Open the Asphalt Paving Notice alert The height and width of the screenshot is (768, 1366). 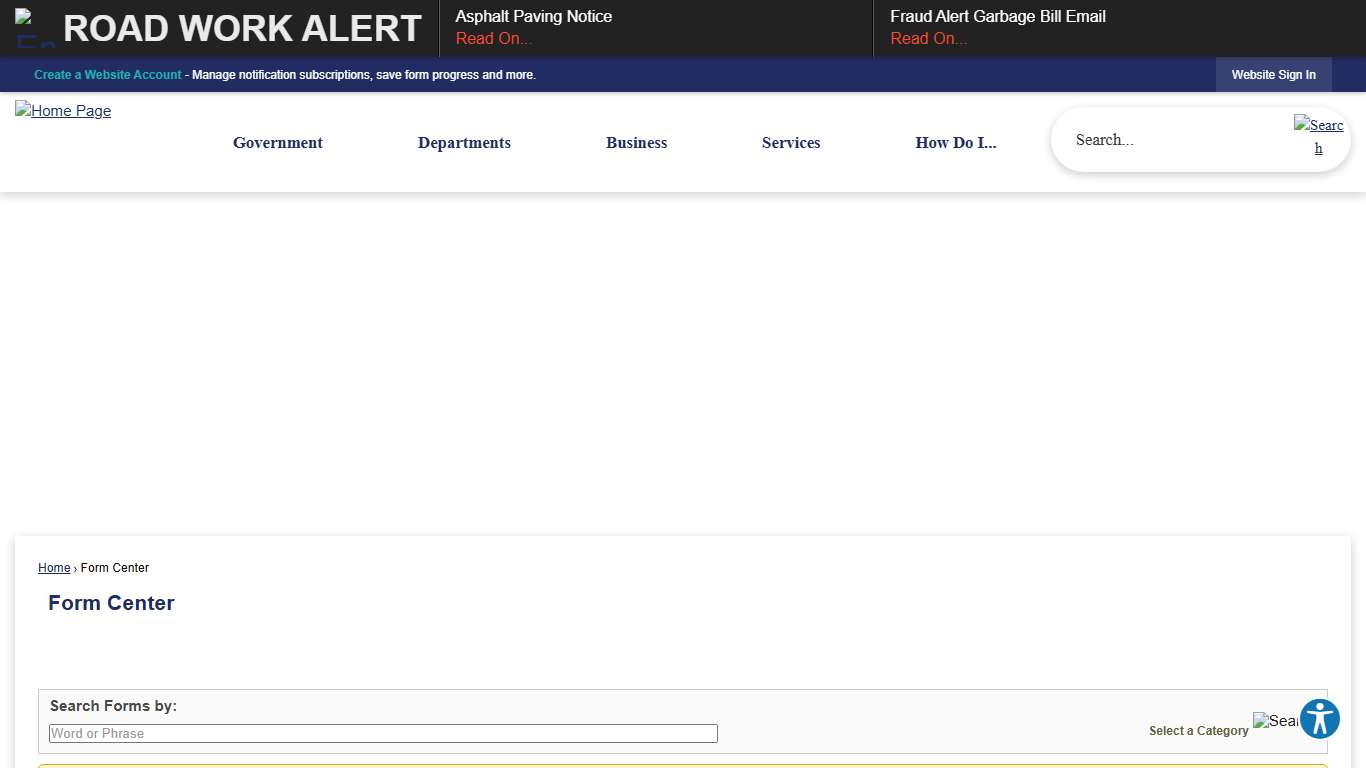pyautogui.click(x=534, y=17)
